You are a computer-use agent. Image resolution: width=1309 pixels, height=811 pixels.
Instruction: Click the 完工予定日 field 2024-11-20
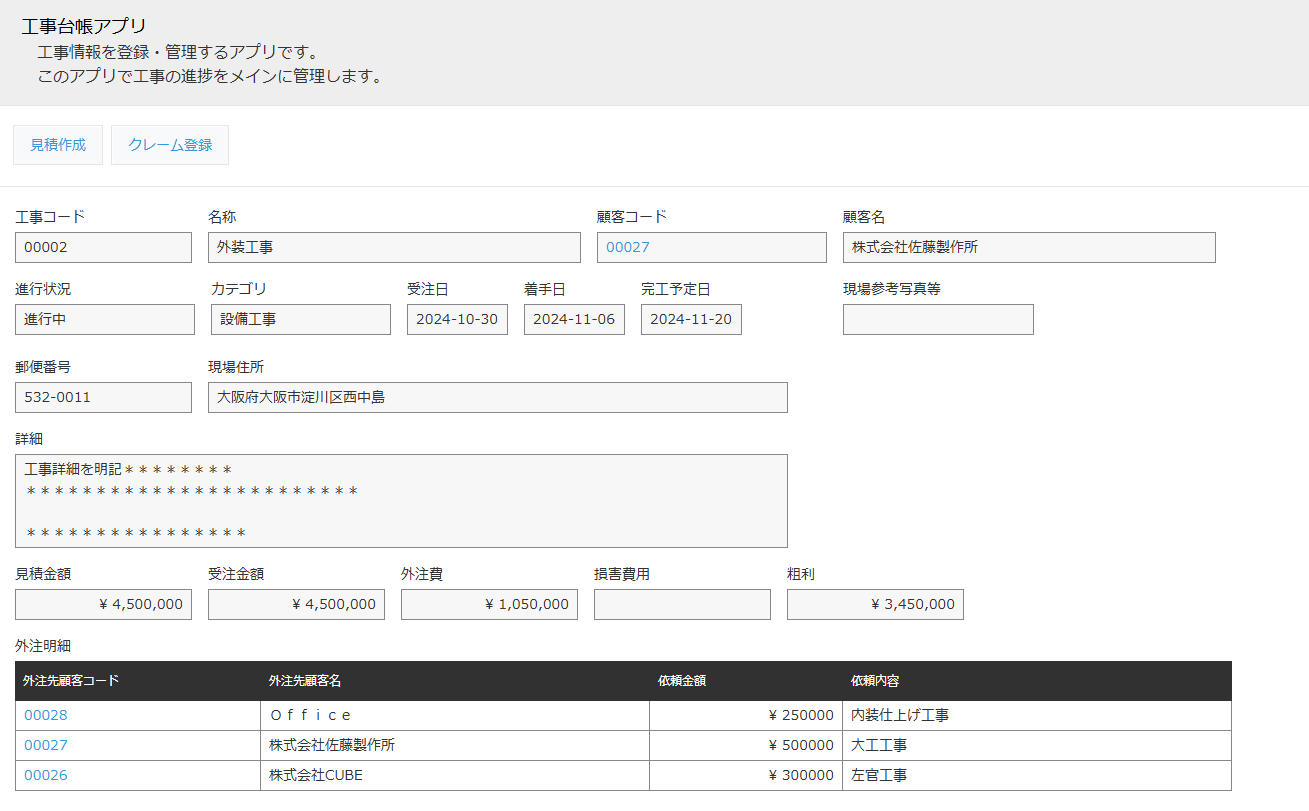691,320
